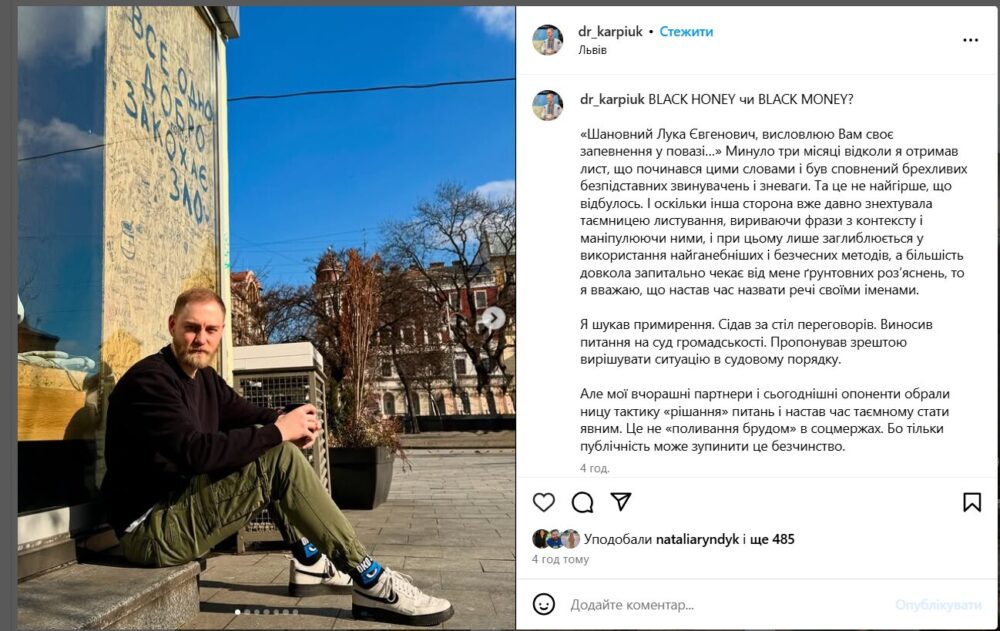Screen dimensions: 1000x631
Task: Click Опублікувати to post comment
Action: coord(938,605)
